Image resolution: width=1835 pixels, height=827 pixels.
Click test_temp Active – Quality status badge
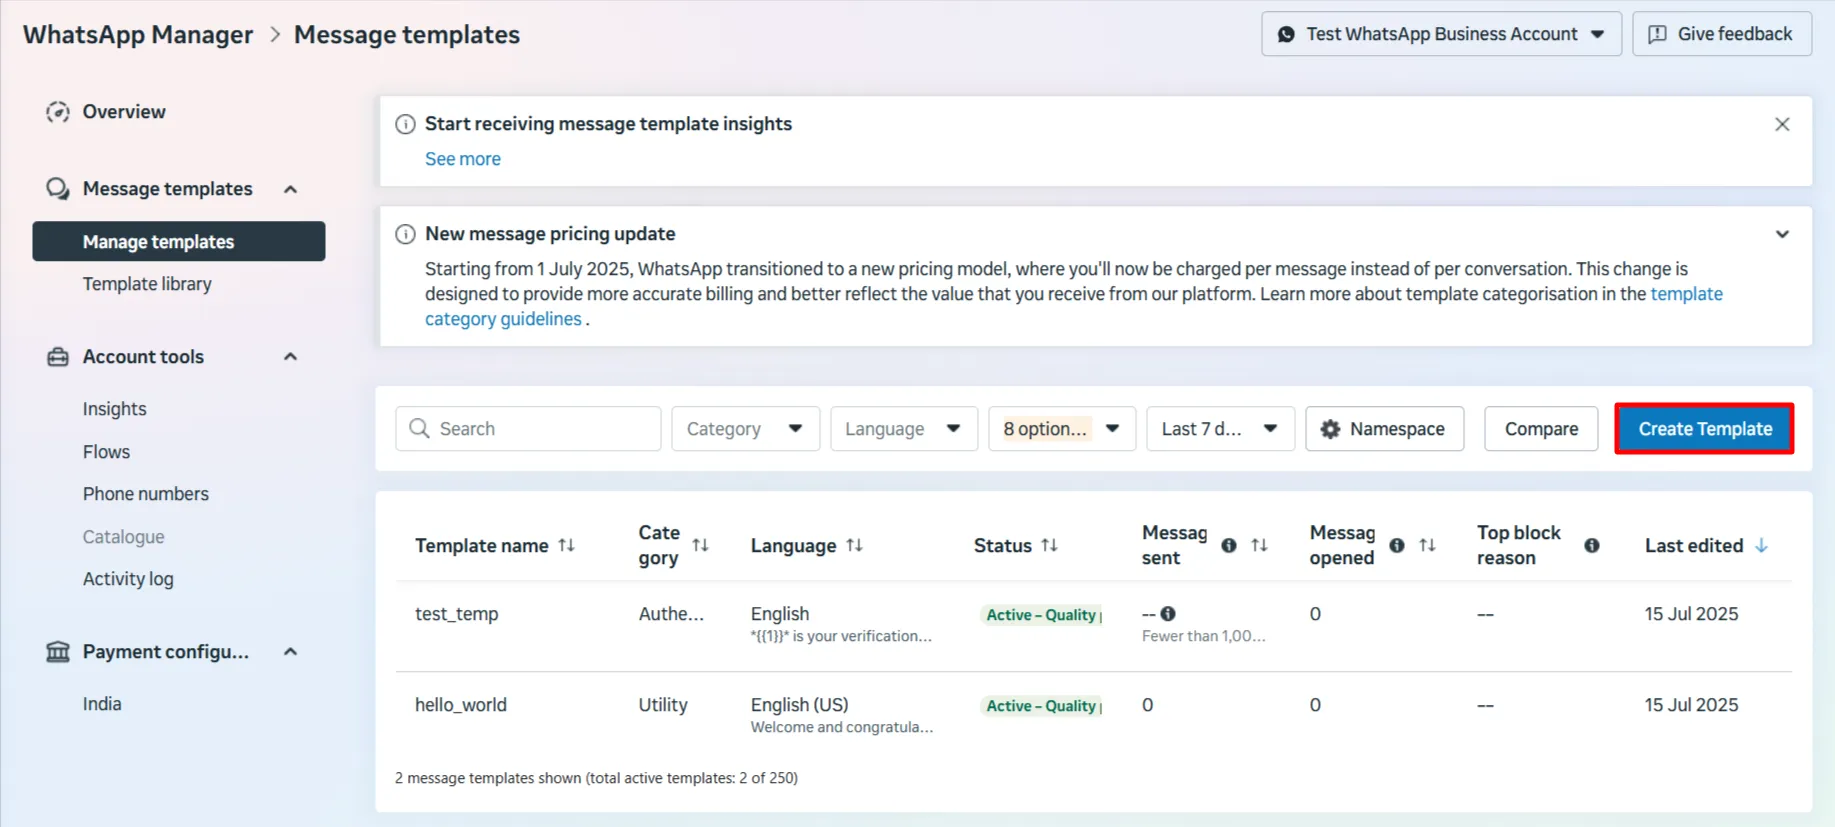click(x=1042, y=615)
